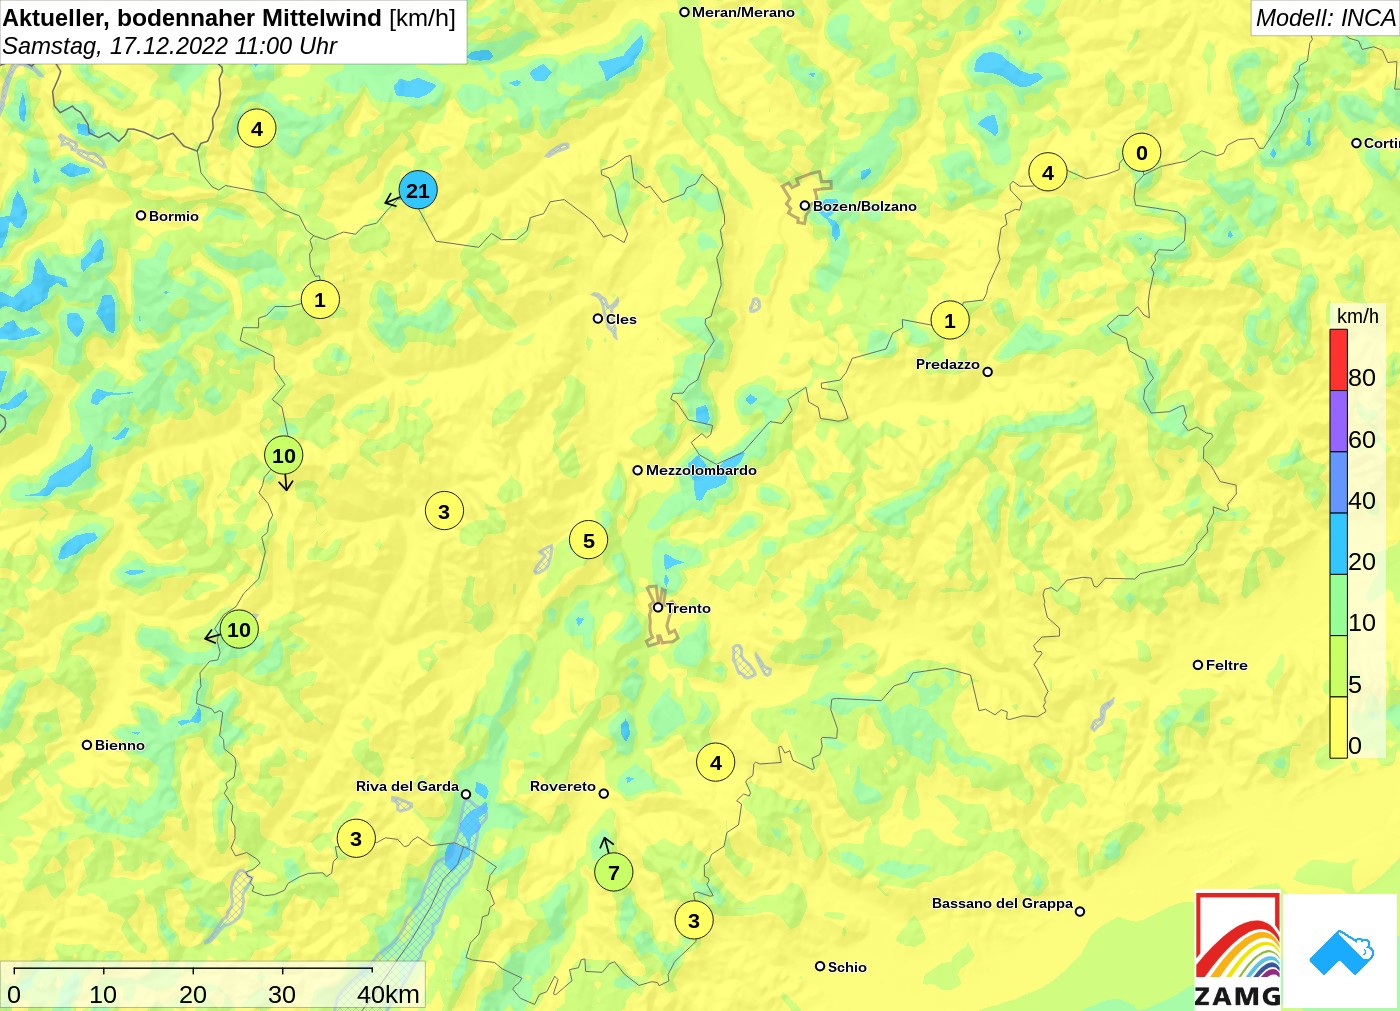The image size is (1400, 1011).
Task: Select the 4 km/h marker north of Bormio
Action: point(257,129)
